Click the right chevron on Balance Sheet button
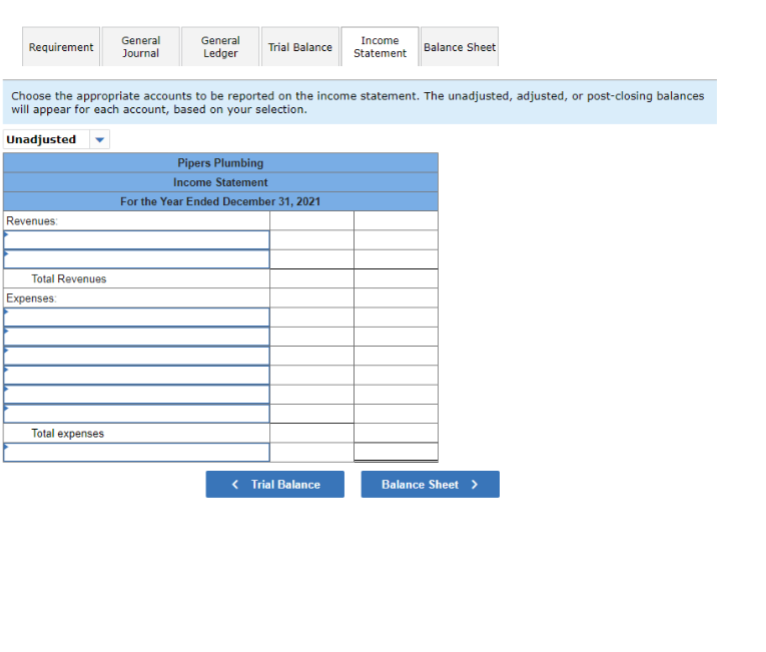766x652 pixels. coord(474,484)
